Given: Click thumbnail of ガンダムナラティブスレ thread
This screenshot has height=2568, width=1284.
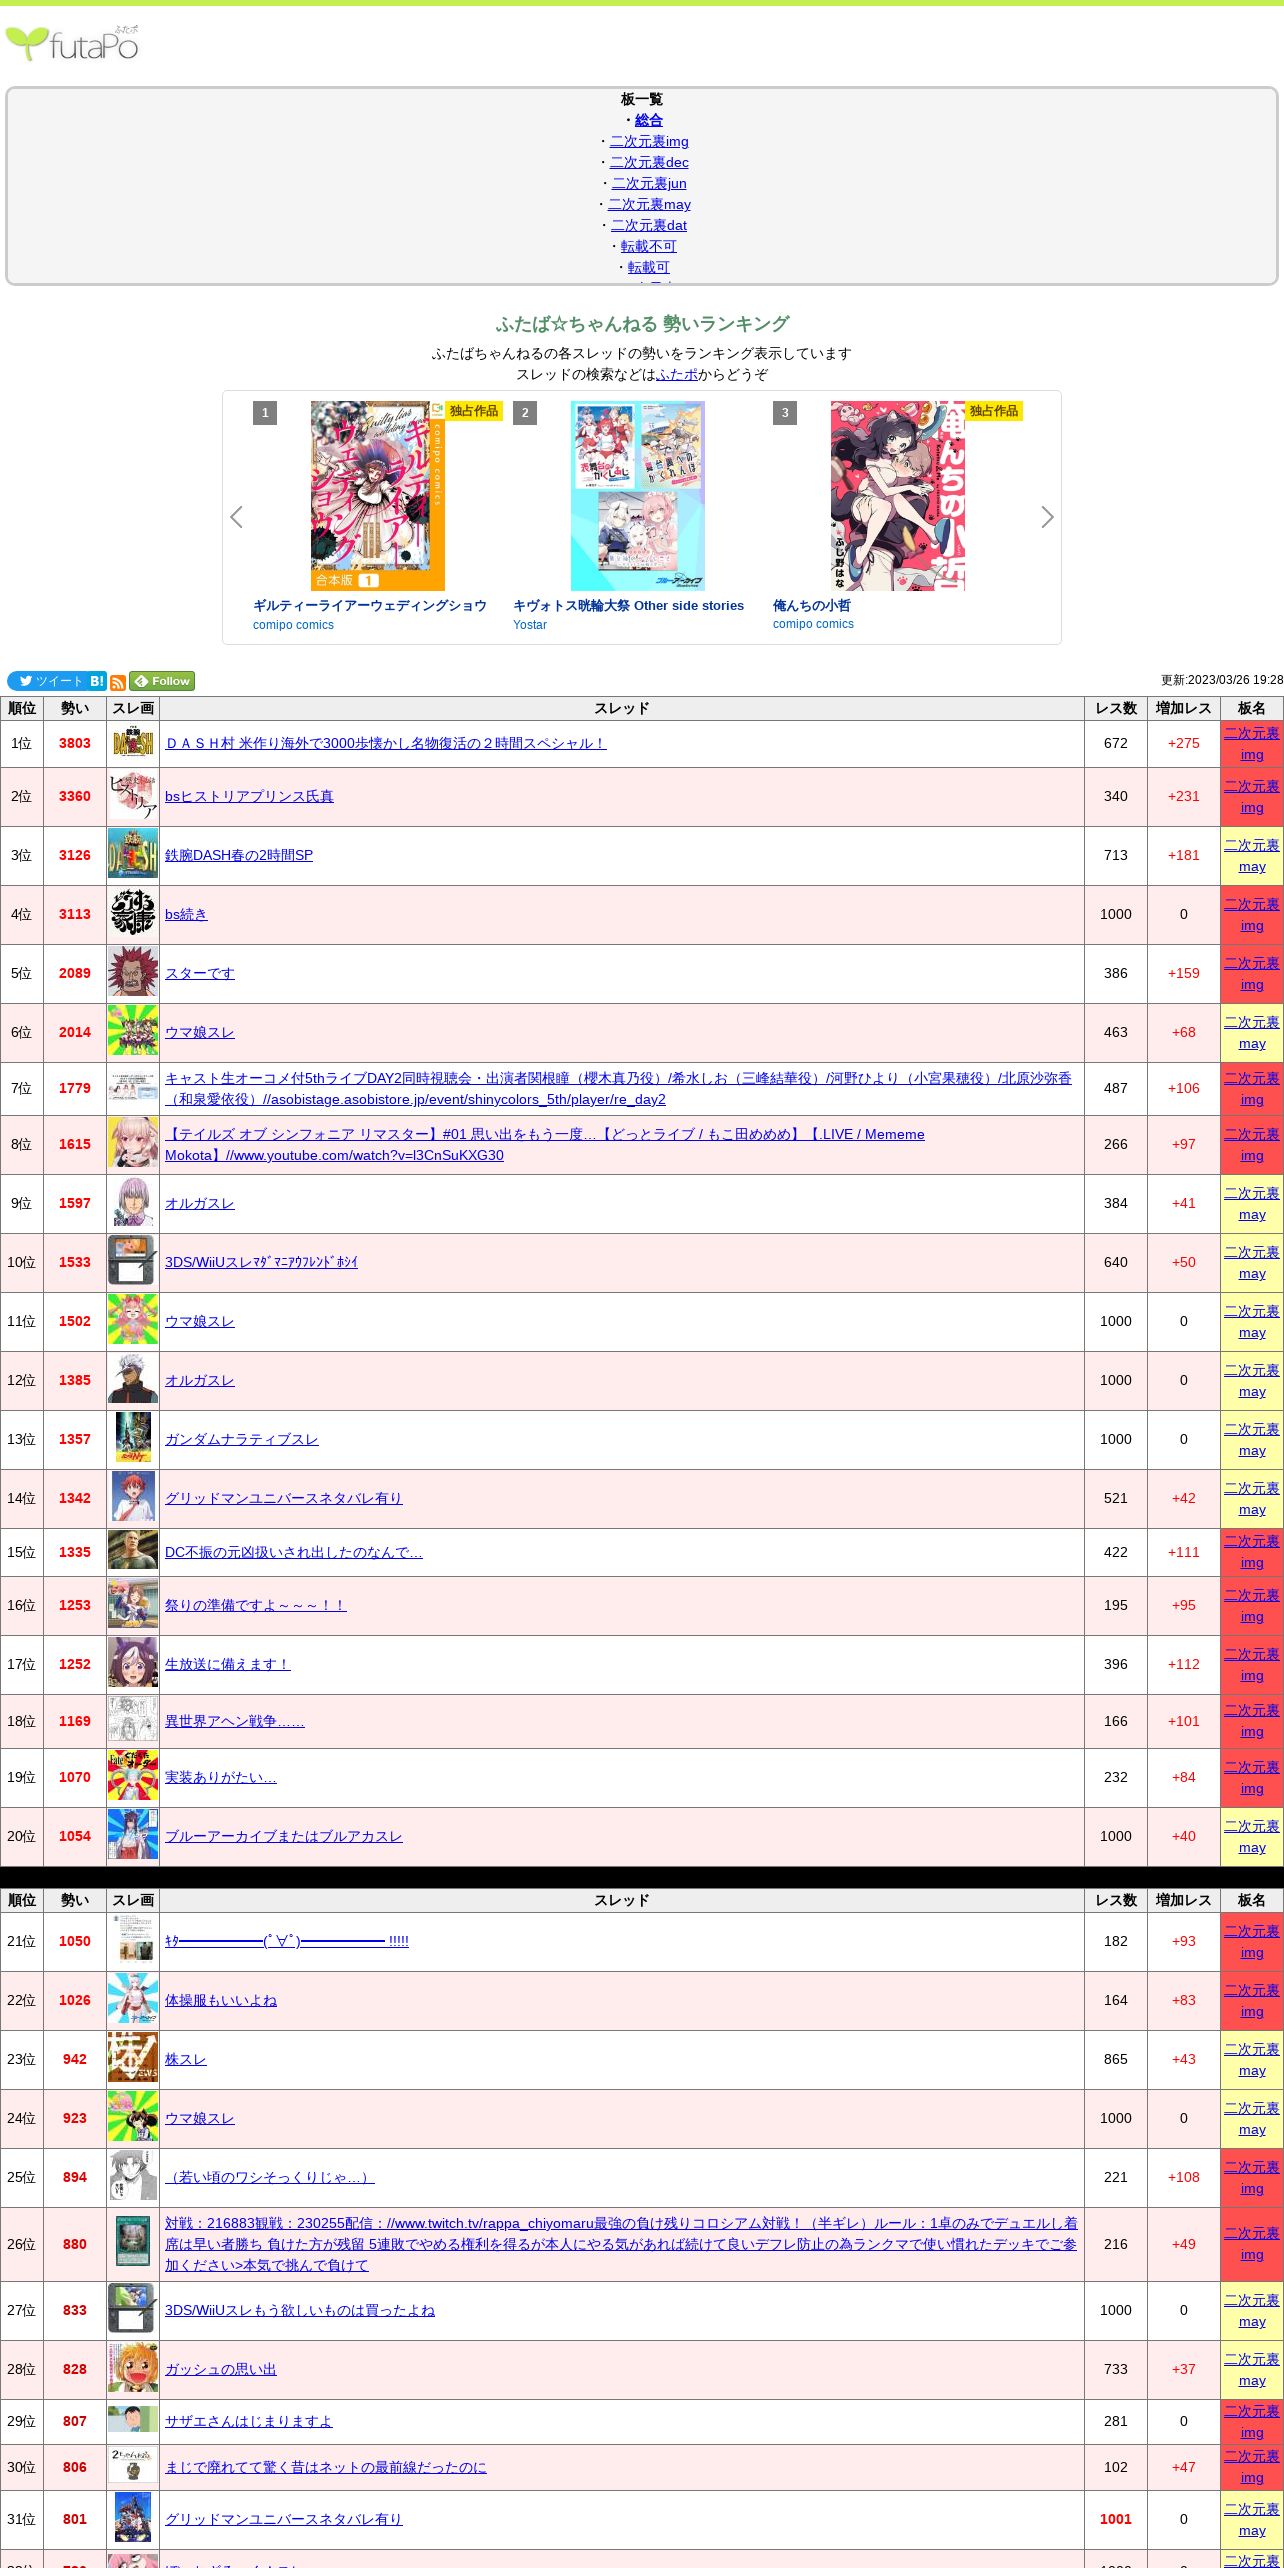Looking at the screenshot, I should (x=133, y=1439).
